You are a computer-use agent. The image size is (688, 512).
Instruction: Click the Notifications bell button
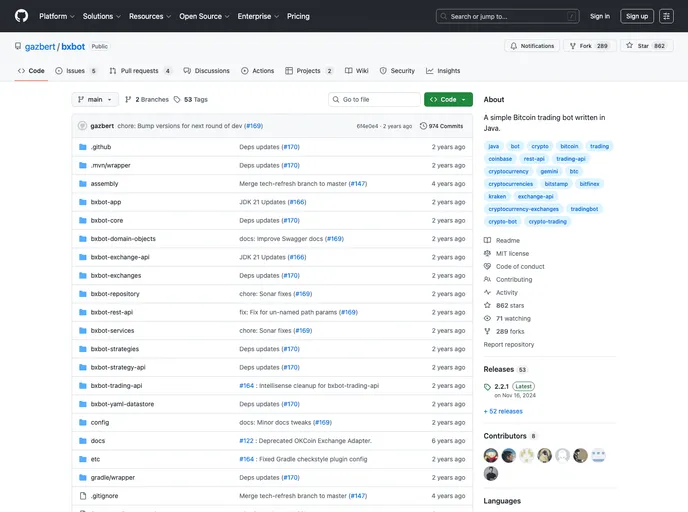tap(532, 46)
